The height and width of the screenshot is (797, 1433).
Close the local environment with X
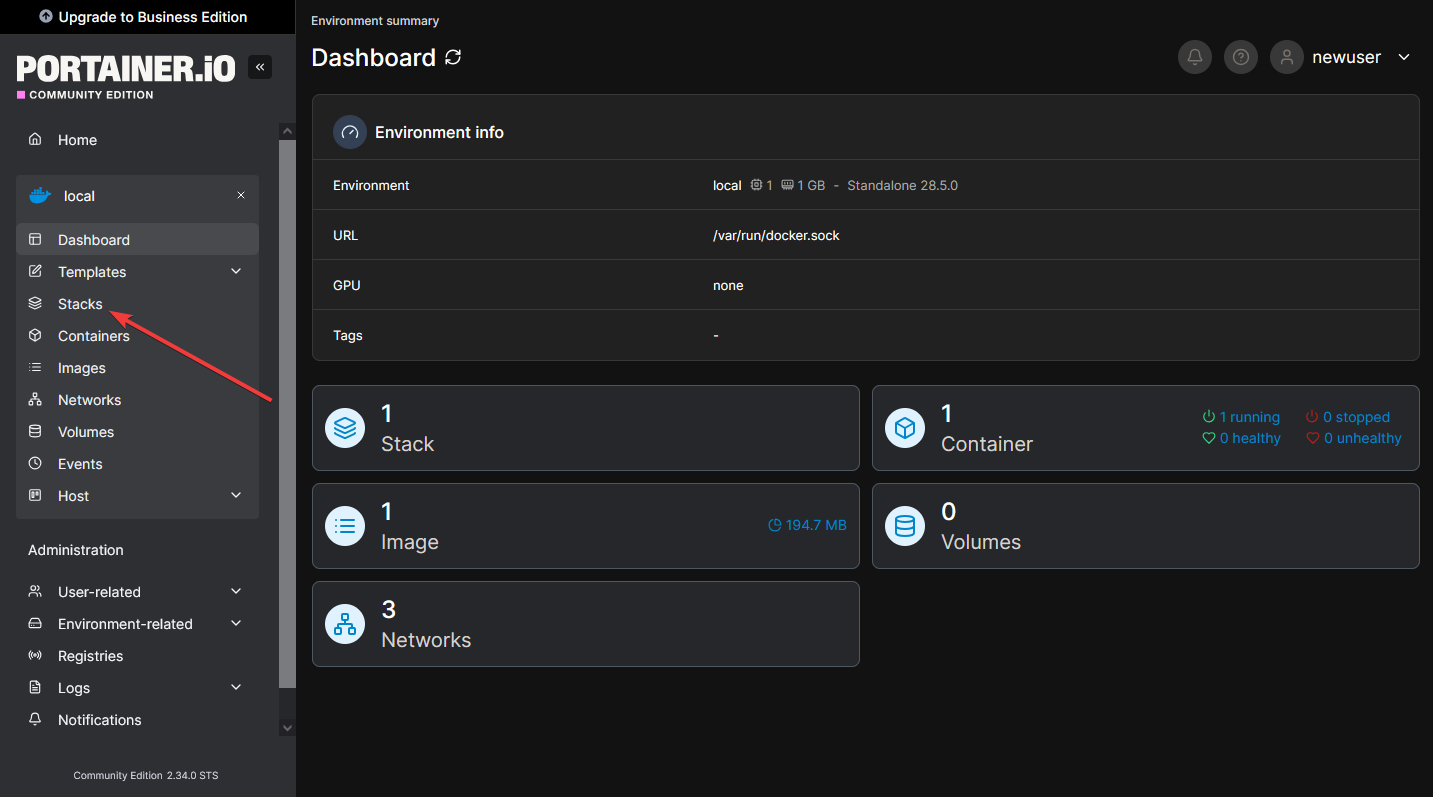pos(241,196)
